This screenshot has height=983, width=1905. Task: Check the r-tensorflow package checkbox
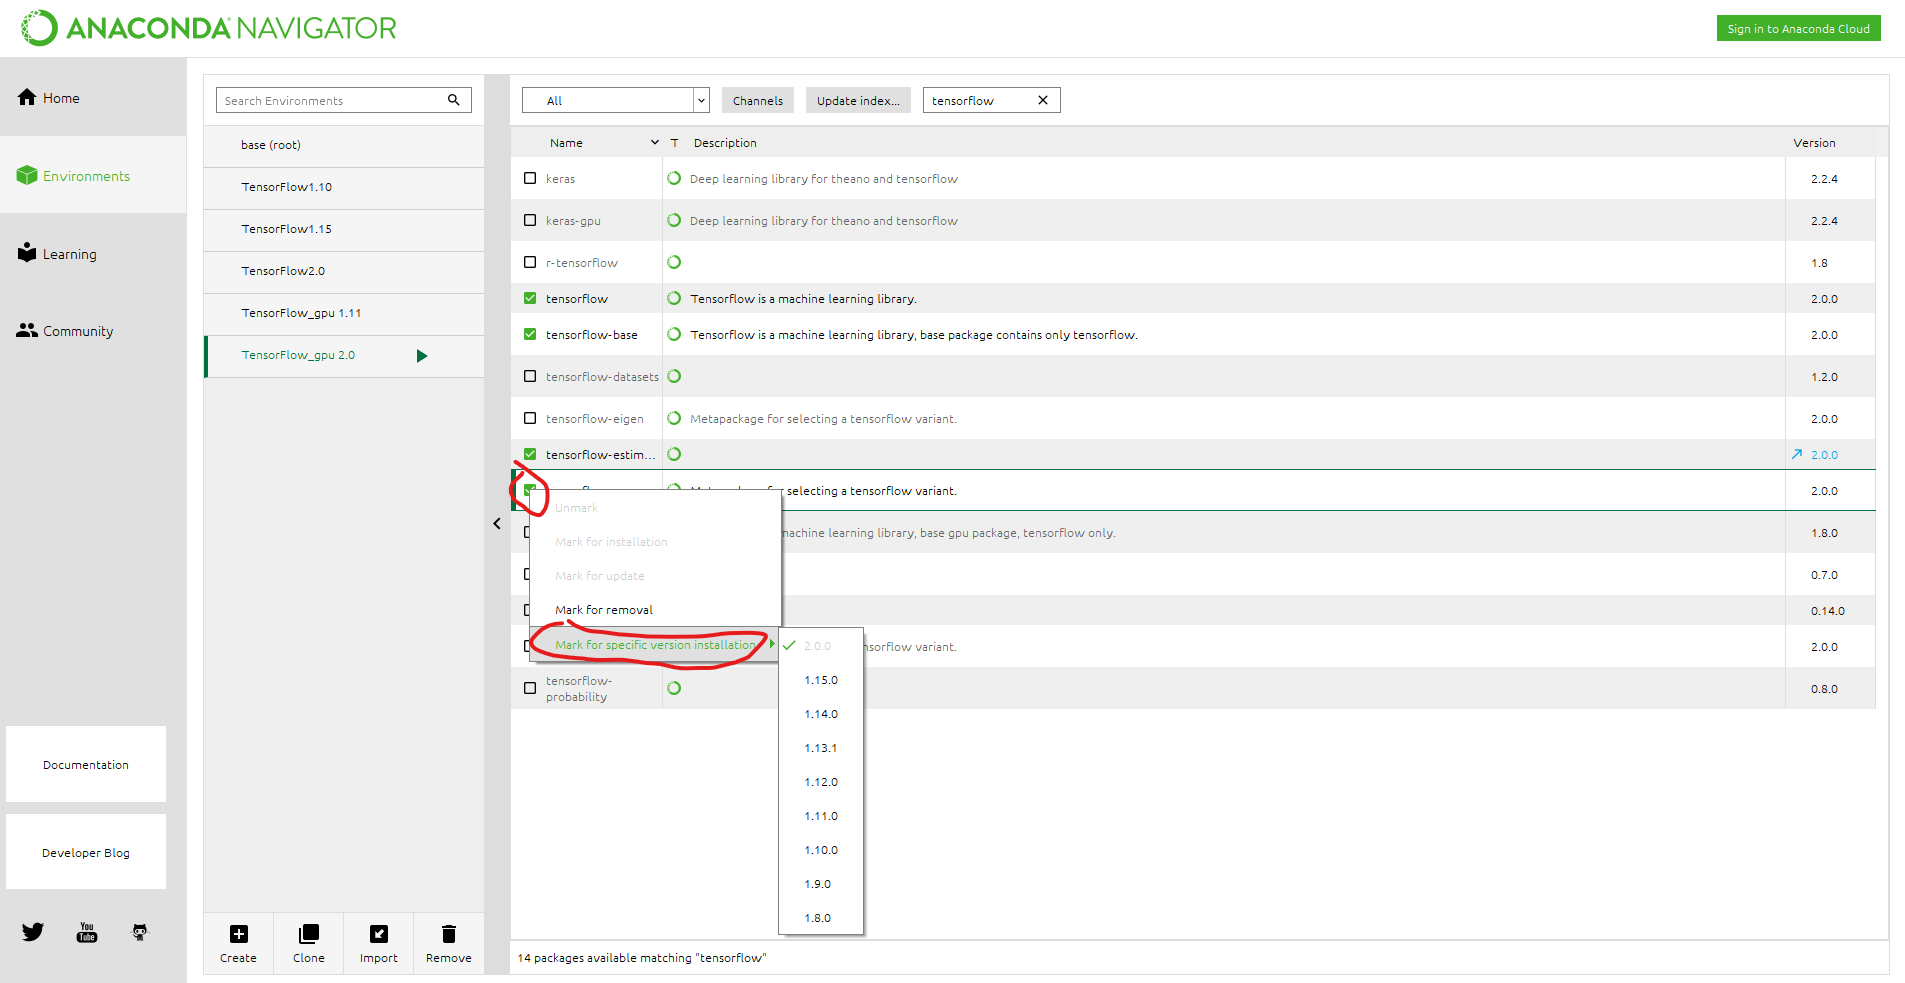pos(530,262)
